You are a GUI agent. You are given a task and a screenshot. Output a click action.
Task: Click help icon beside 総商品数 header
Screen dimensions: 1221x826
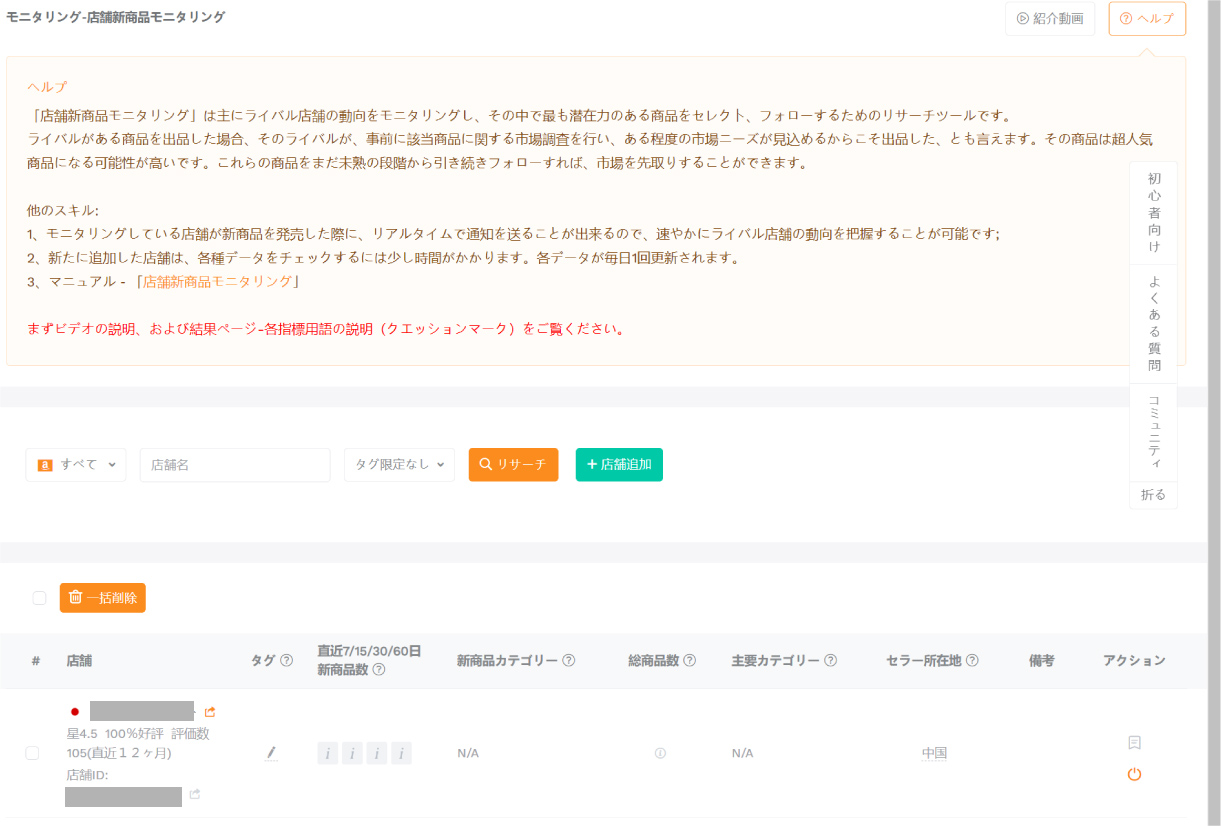tap(690, 660)
